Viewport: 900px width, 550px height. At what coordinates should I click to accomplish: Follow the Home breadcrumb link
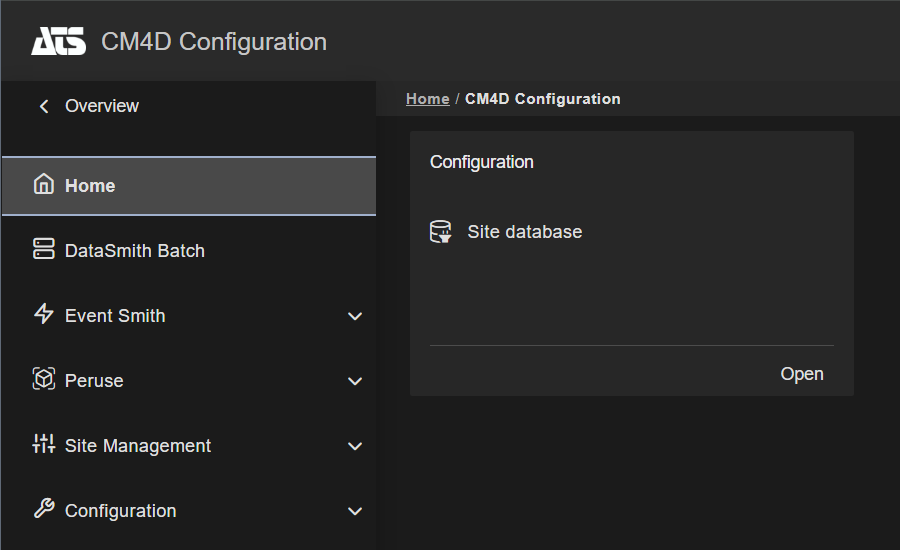[x=427, y=99]
